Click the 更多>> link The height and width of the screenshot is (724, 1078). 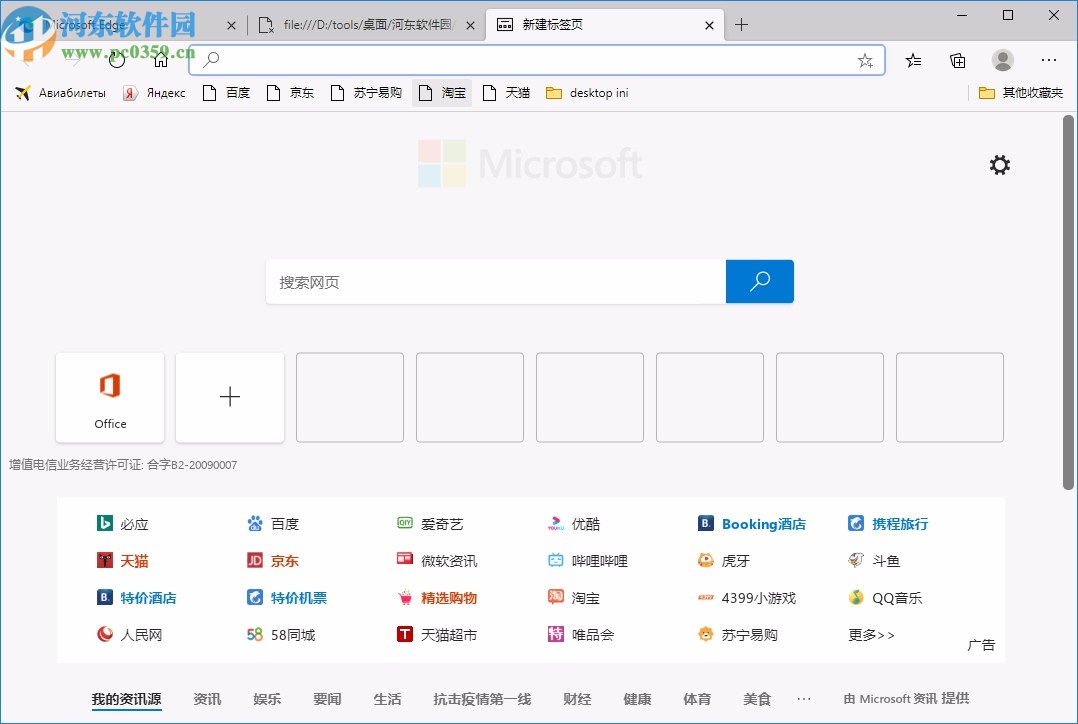pyautogui.click(x=869, y=634)
